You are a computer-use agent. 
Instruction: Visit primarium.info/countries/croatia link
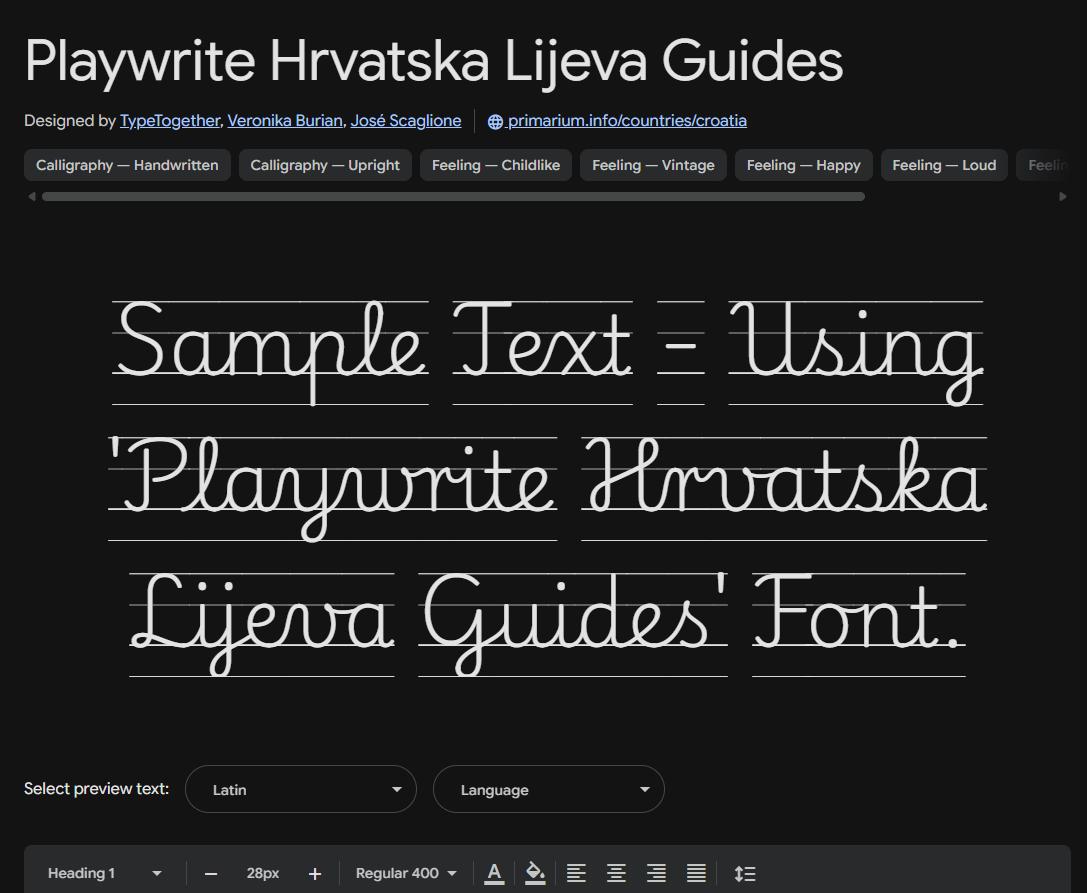coord(627,121)
